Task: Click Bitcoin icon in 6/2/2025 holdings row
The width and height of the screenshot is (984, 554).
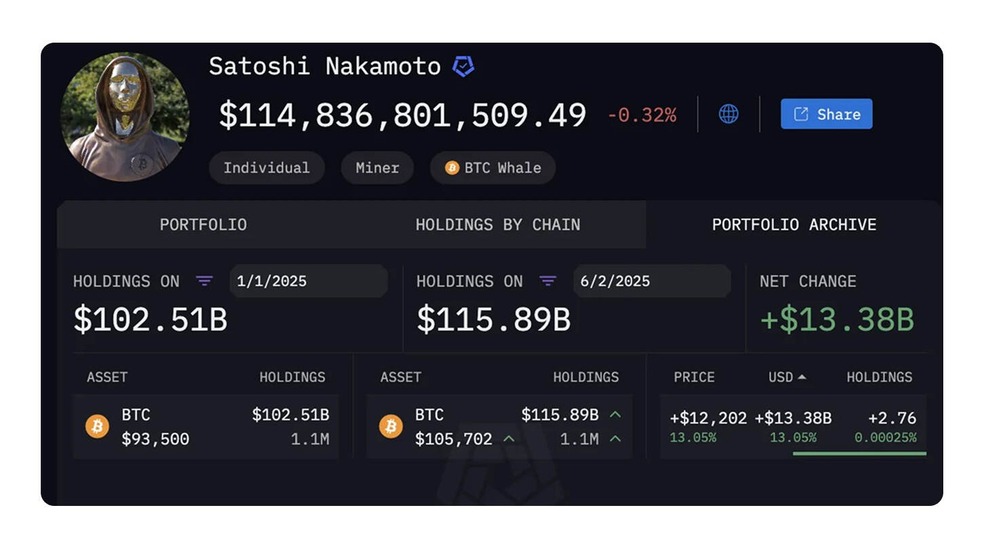Action: pos(390,426)
